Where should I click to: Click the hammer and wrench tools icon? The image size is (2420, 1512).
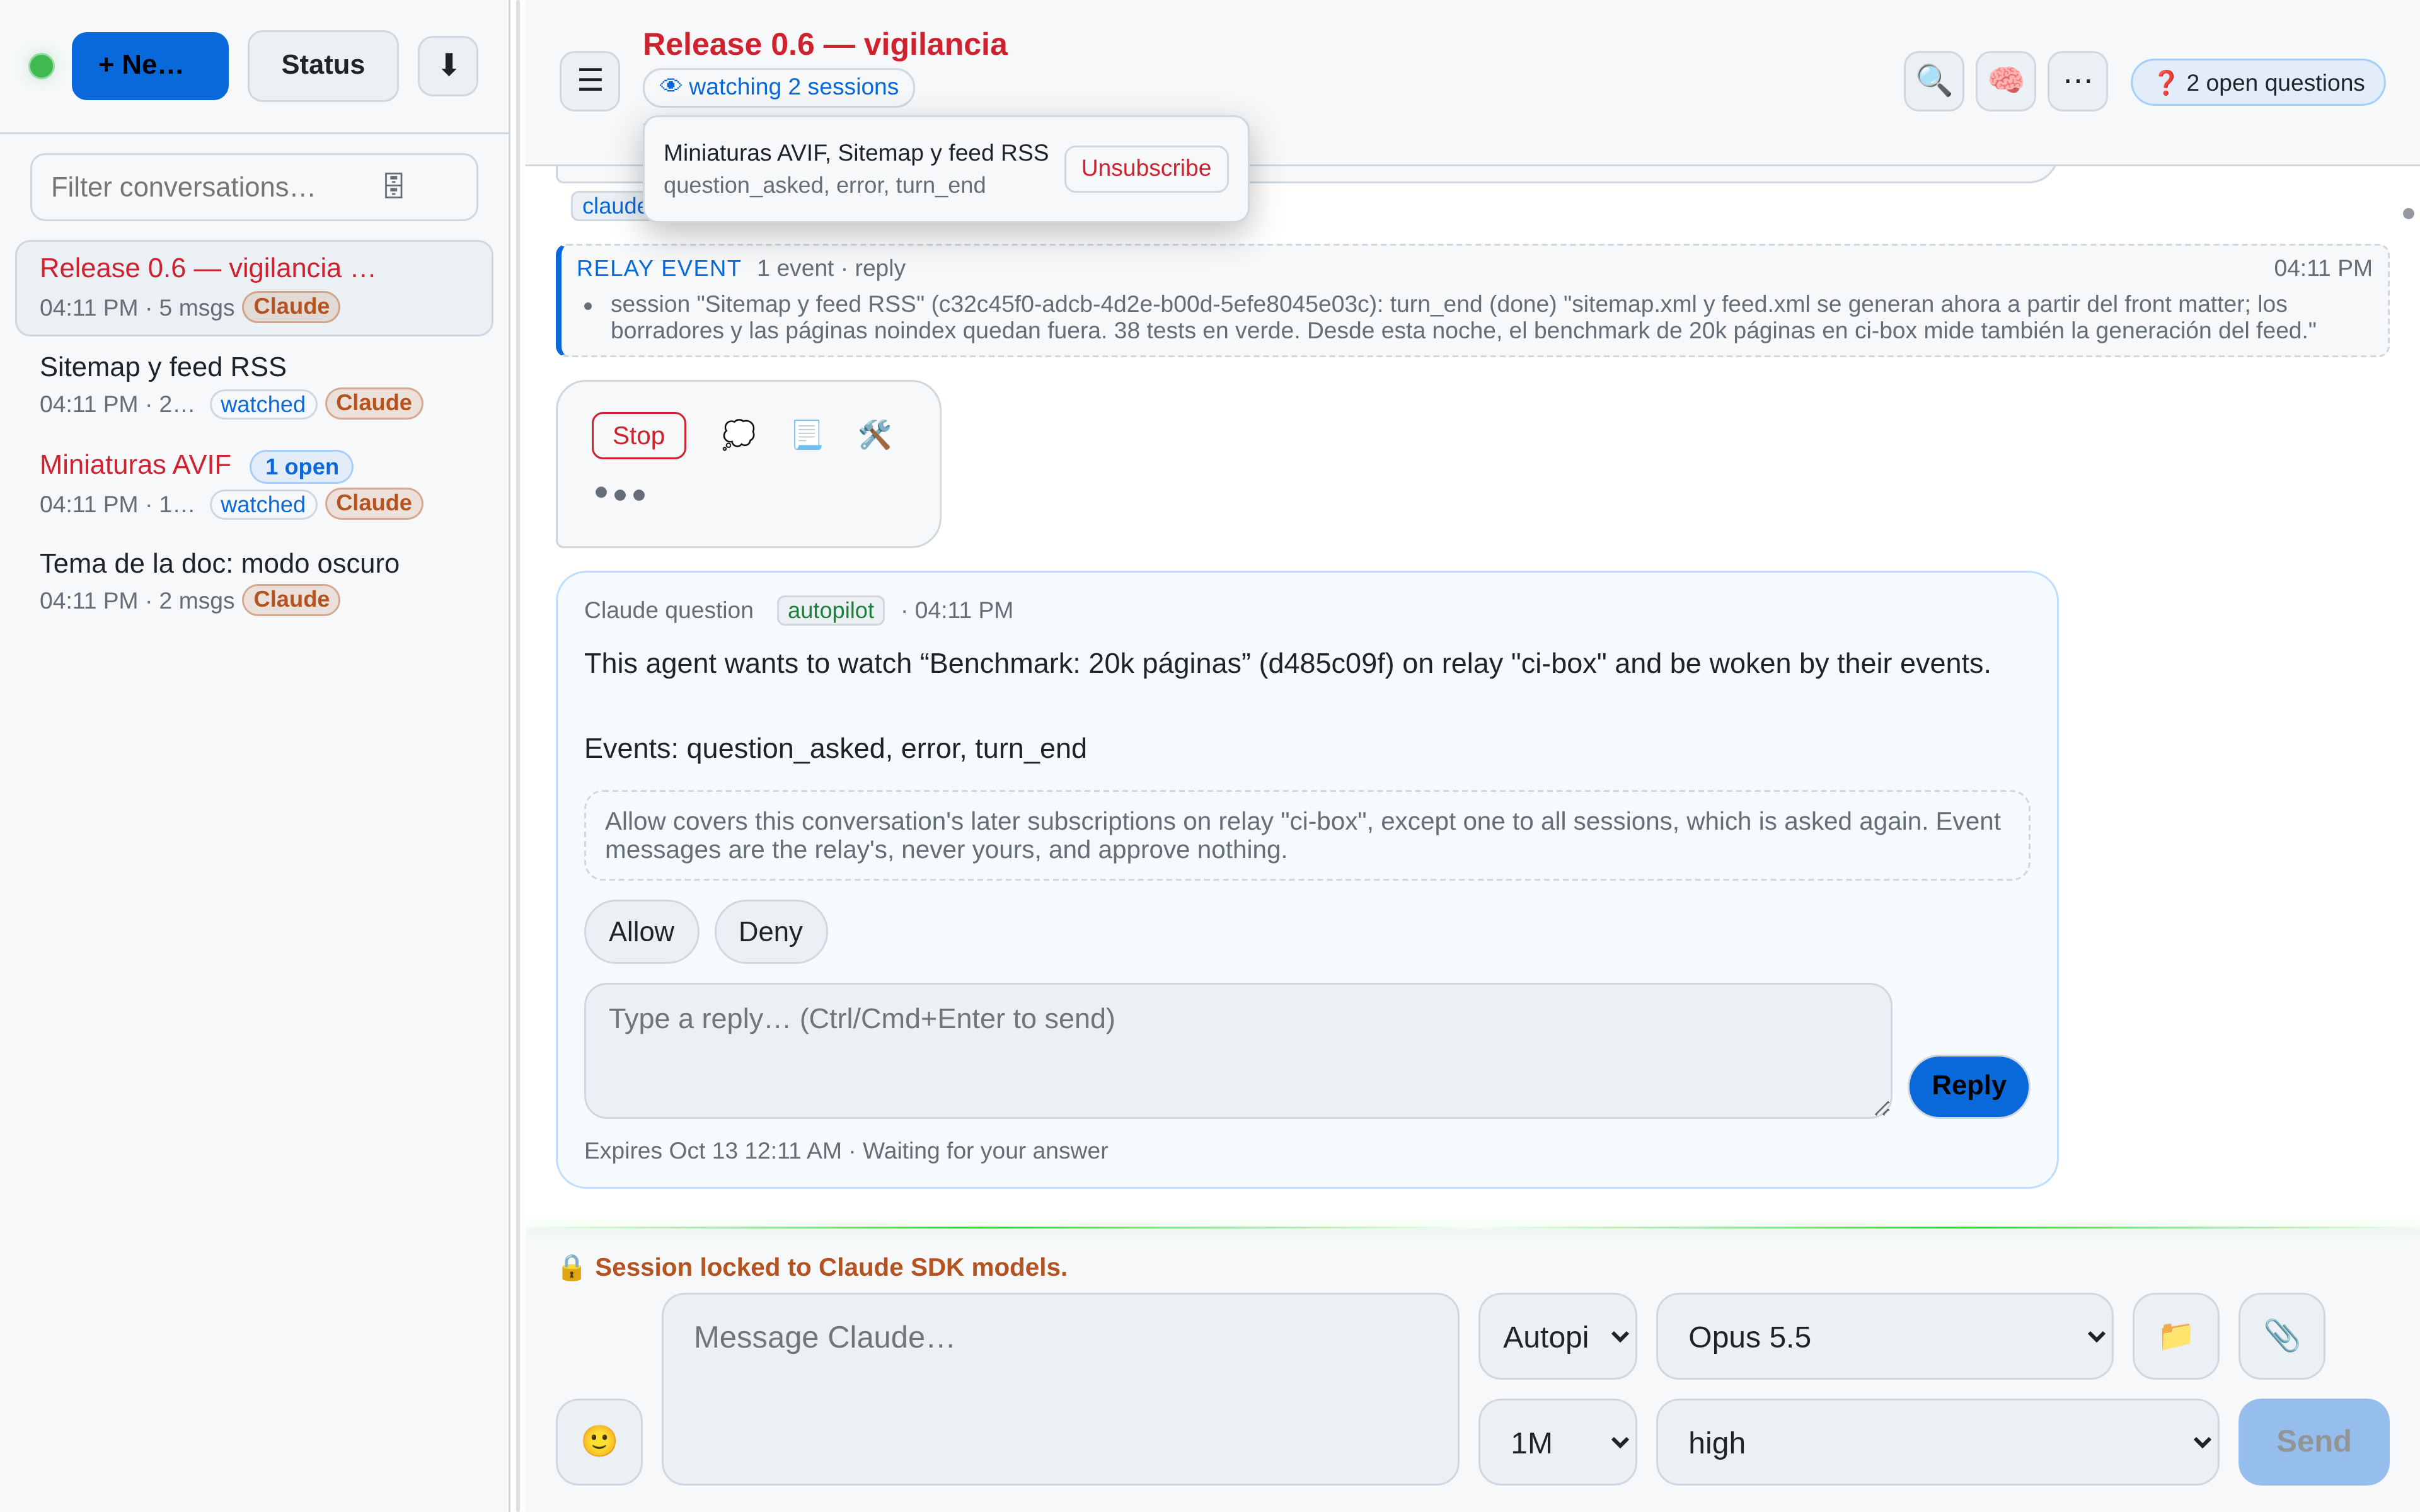point(875,435)
